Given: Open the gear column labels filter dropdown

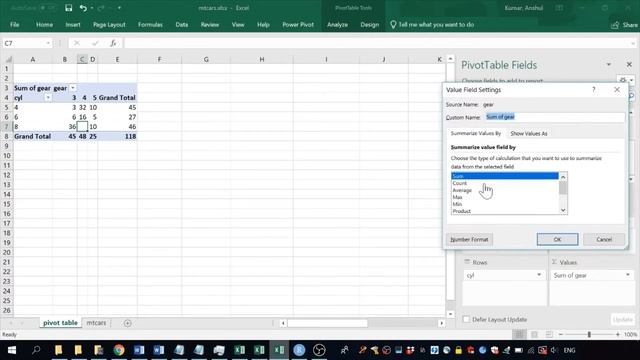Looking at the screenshot, I should 73,88.
